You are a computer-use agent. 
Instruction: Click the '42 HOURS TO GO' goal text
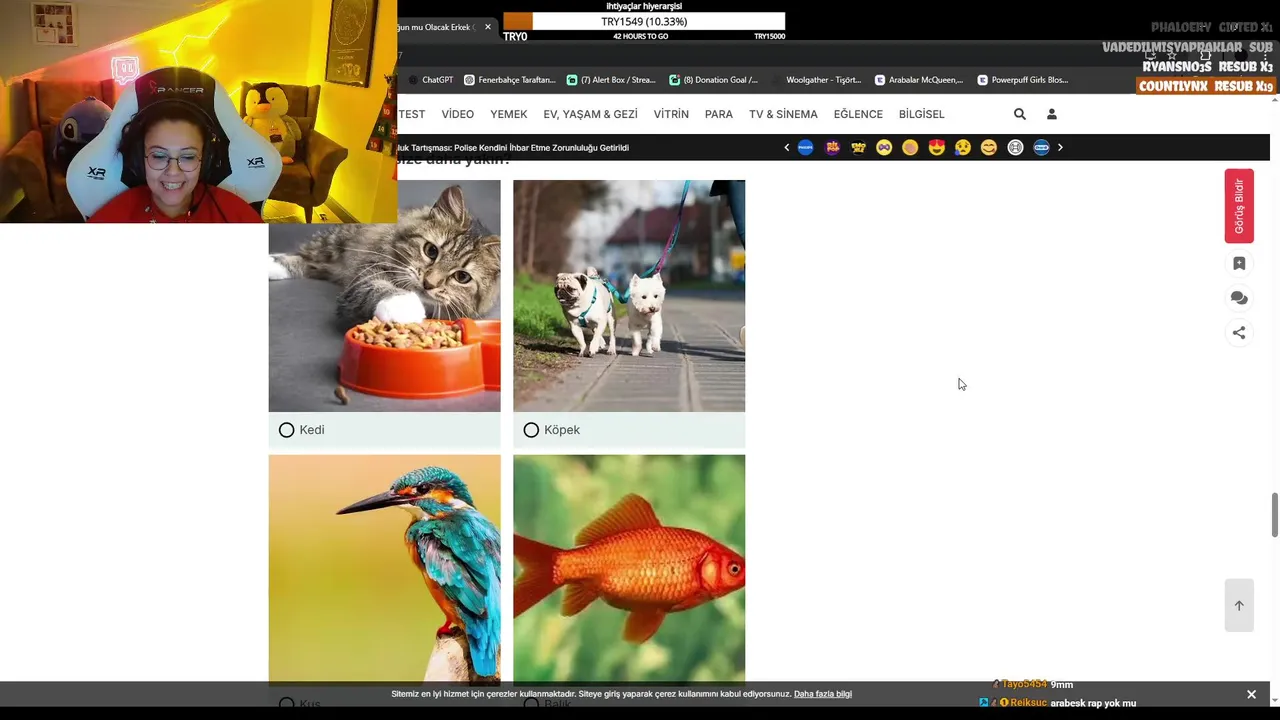pos(640,36)
